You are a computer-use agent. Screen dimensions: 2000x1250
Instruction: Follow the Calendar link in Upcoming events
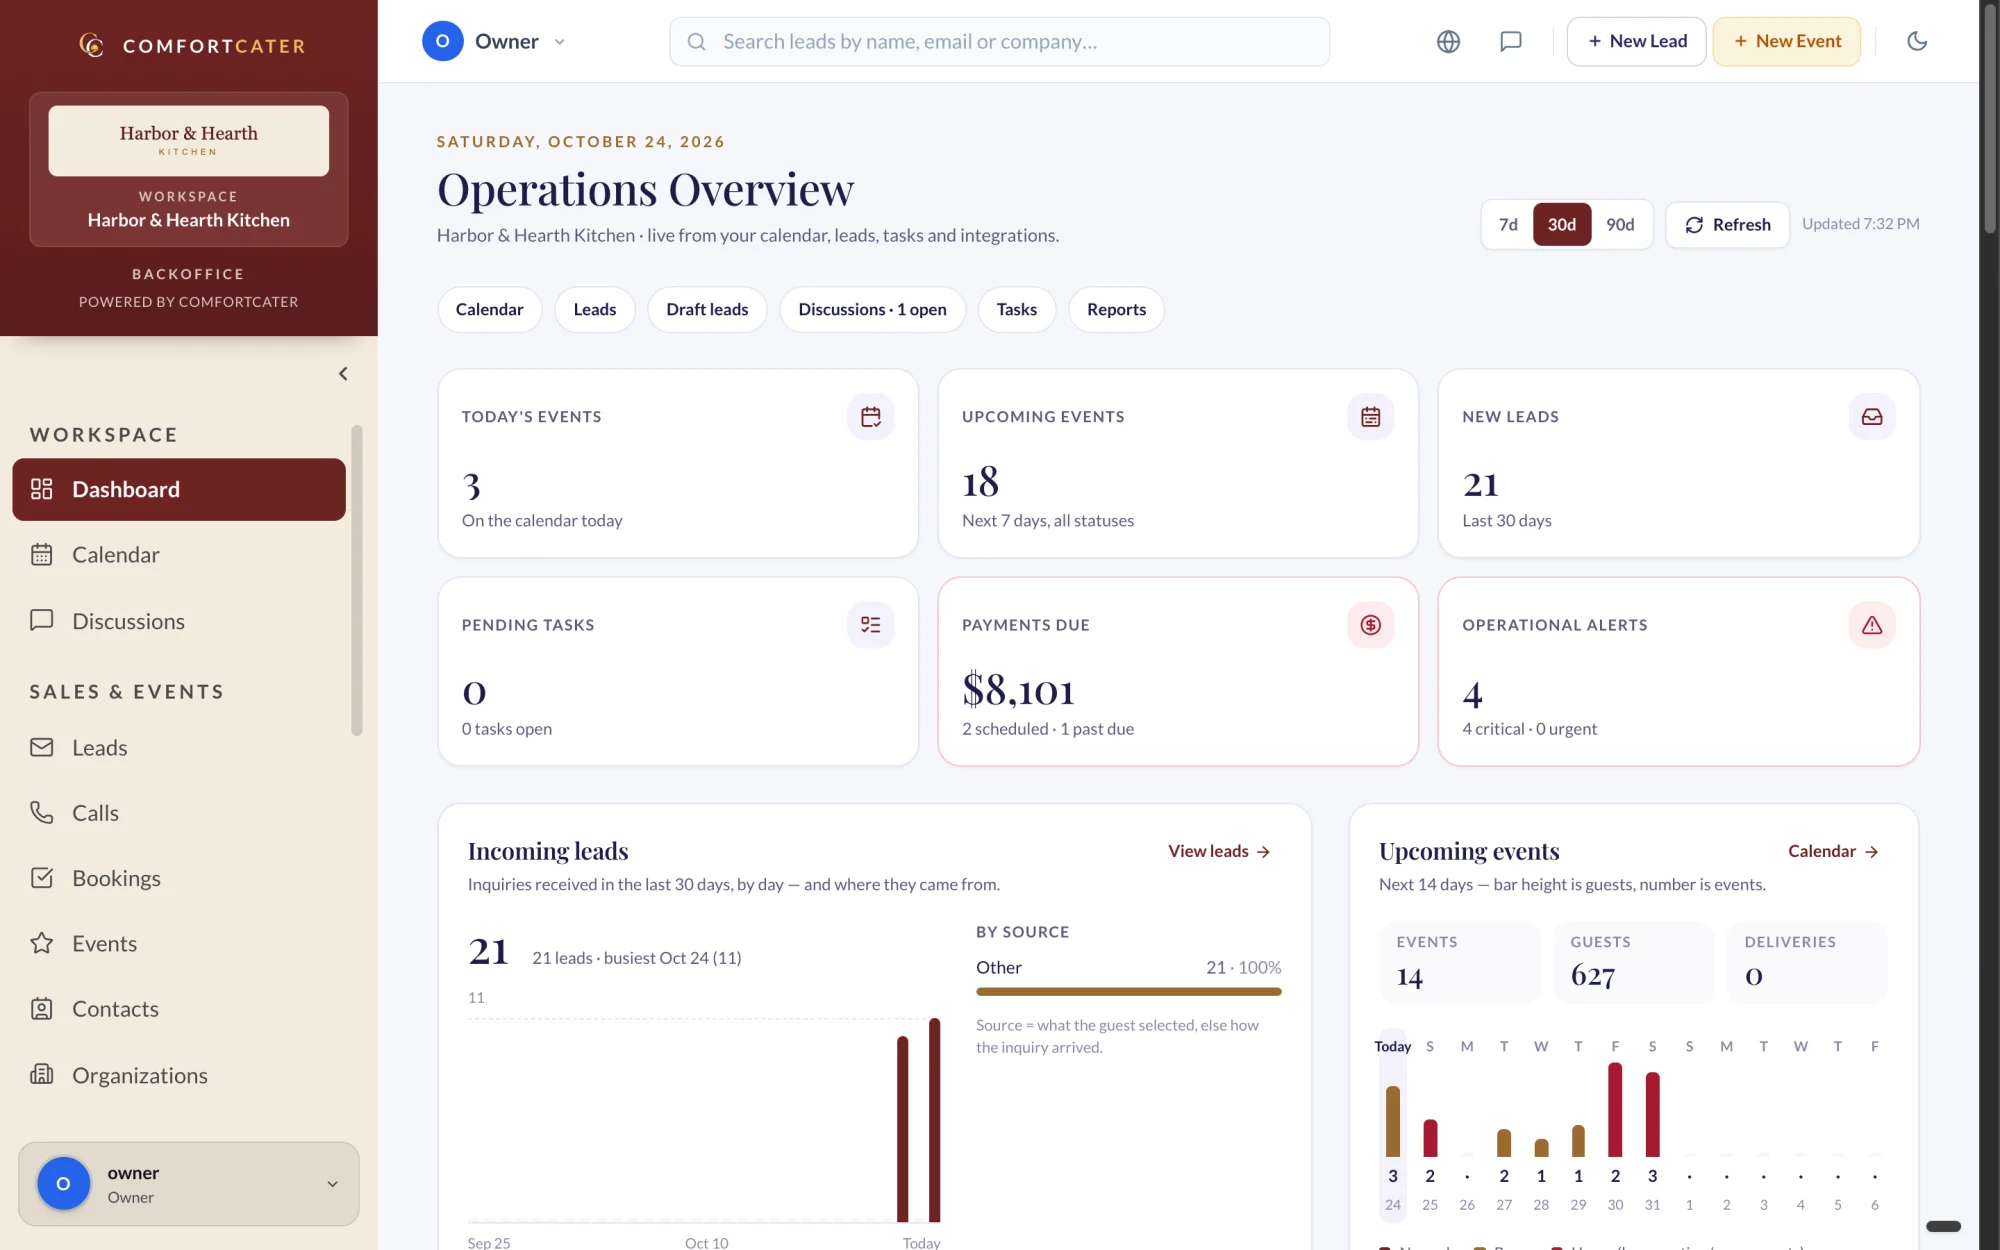coord(1833,851)
